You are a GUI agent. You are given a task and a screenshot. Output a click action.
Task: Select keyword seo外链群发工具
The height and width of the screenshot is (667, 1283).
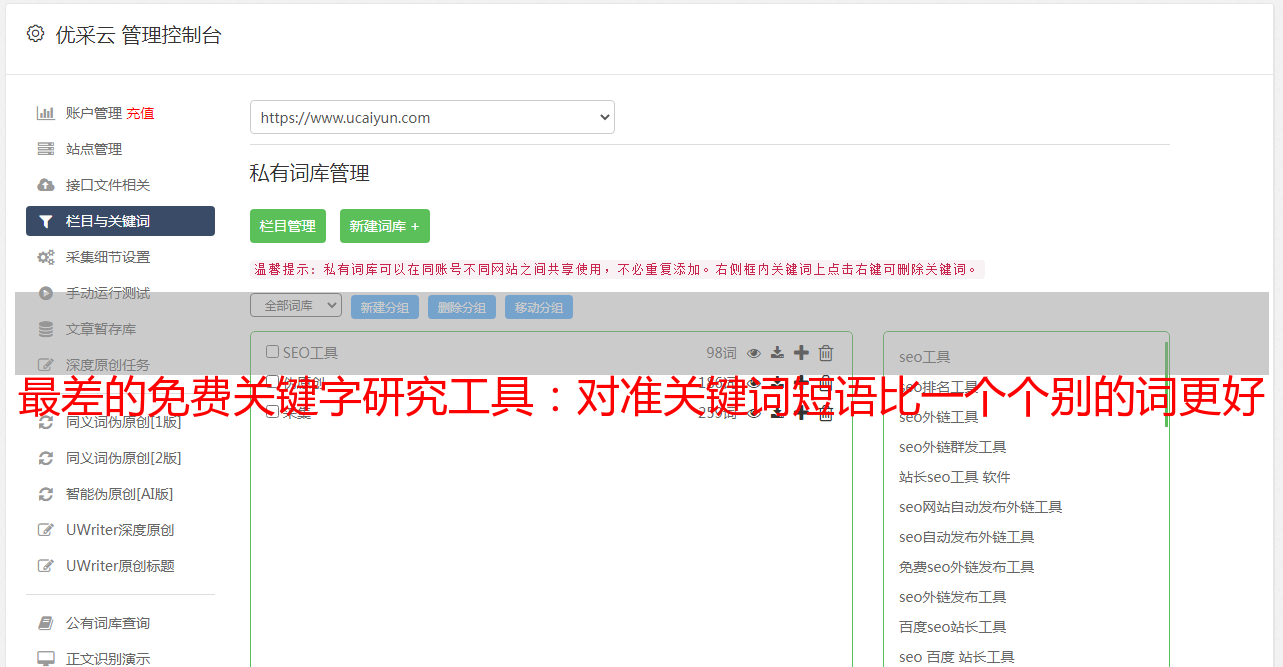click(953, 447)
